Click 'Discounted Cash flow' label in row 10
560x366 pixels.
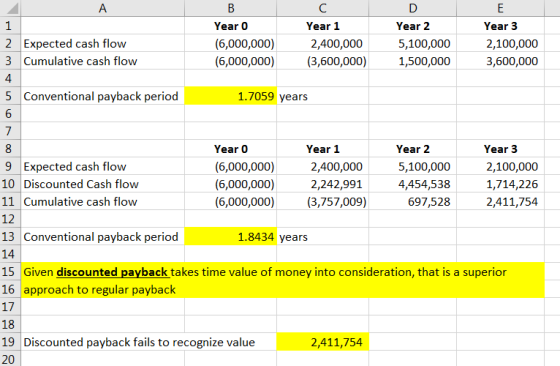(x=81, y=184)
